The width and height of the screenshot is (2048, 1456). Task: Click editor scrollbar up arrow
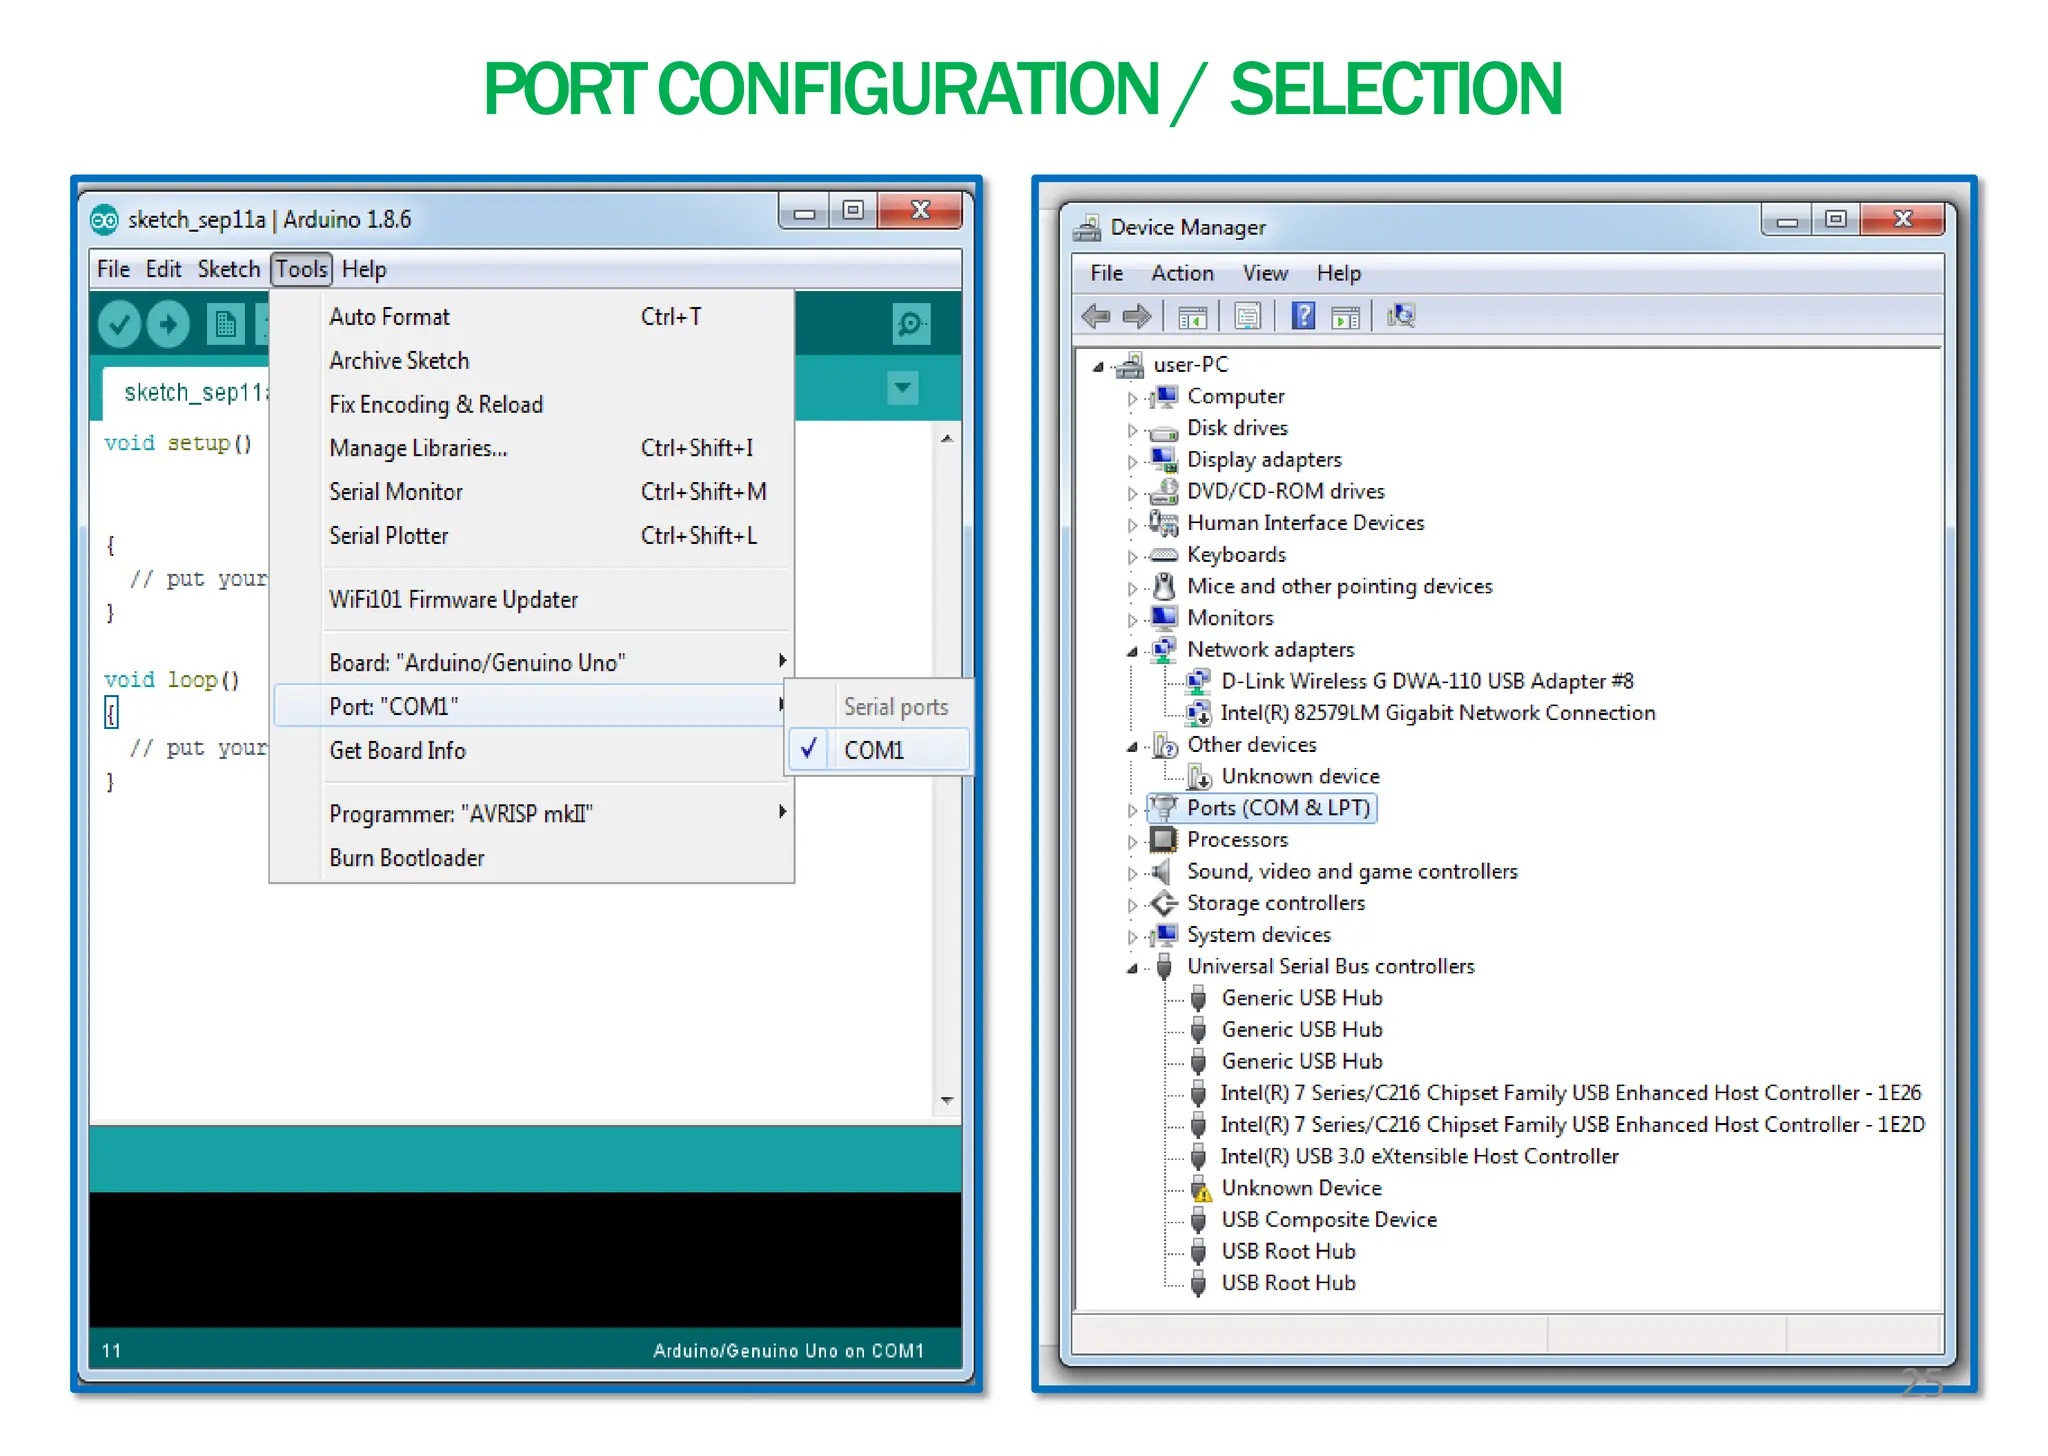click(x=946, y=438)
